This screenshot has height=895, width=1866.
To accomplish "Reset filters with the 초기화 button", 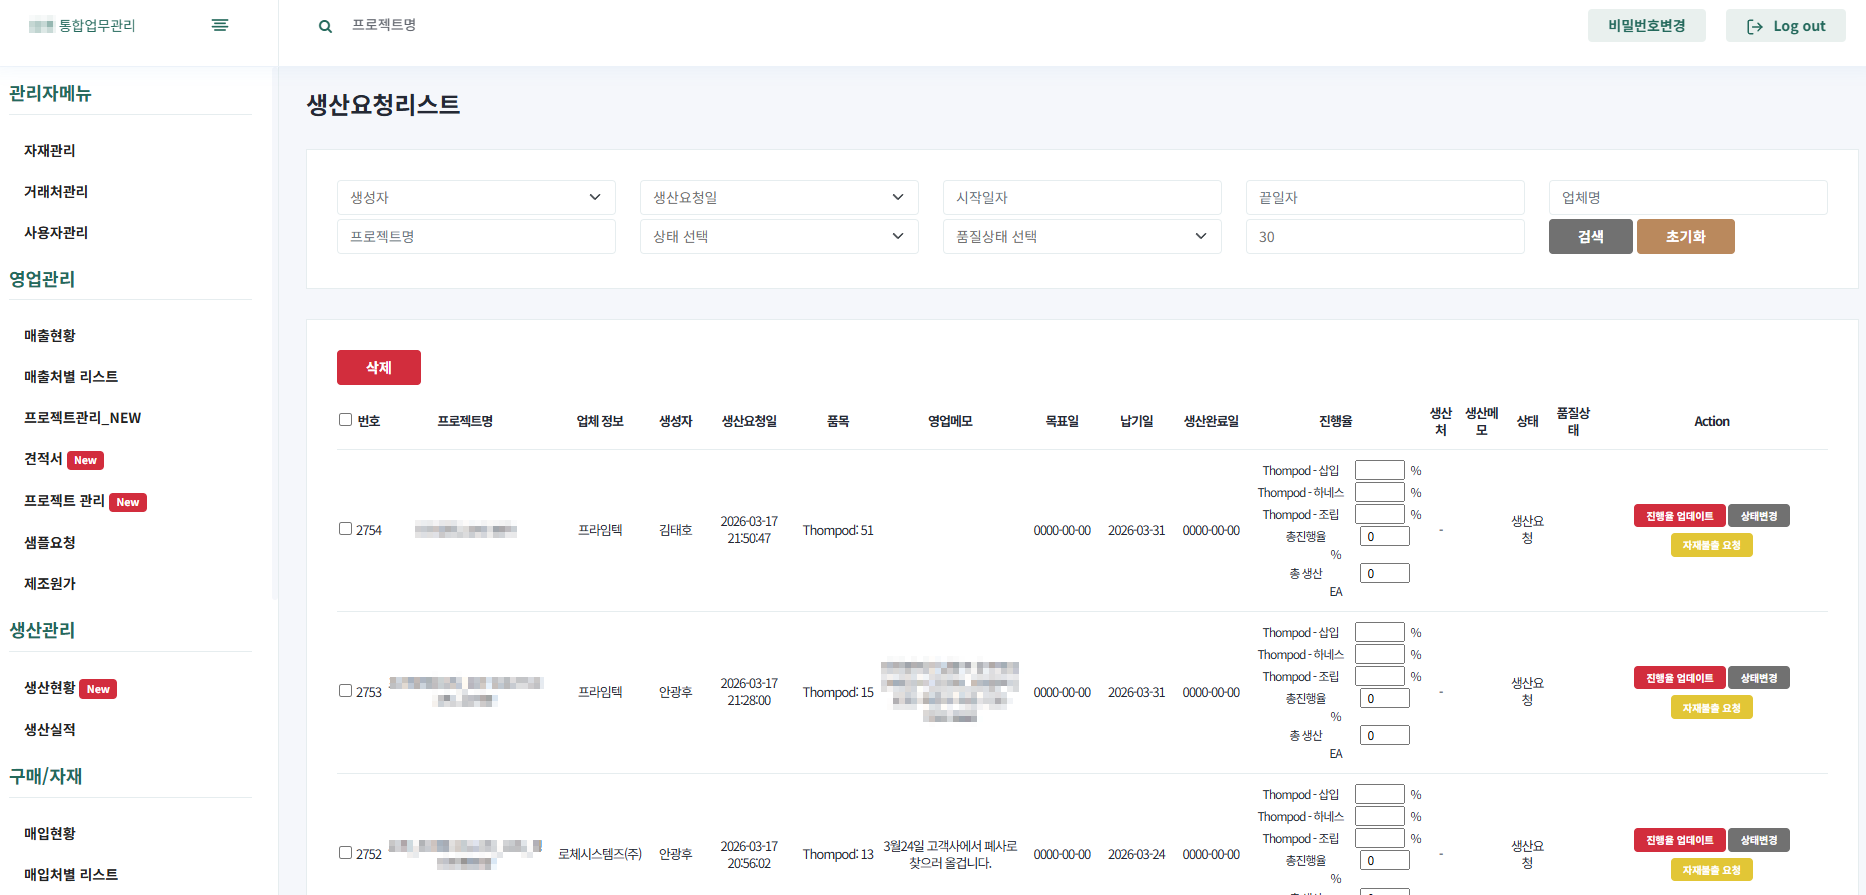I will (x=1685, y=237).
